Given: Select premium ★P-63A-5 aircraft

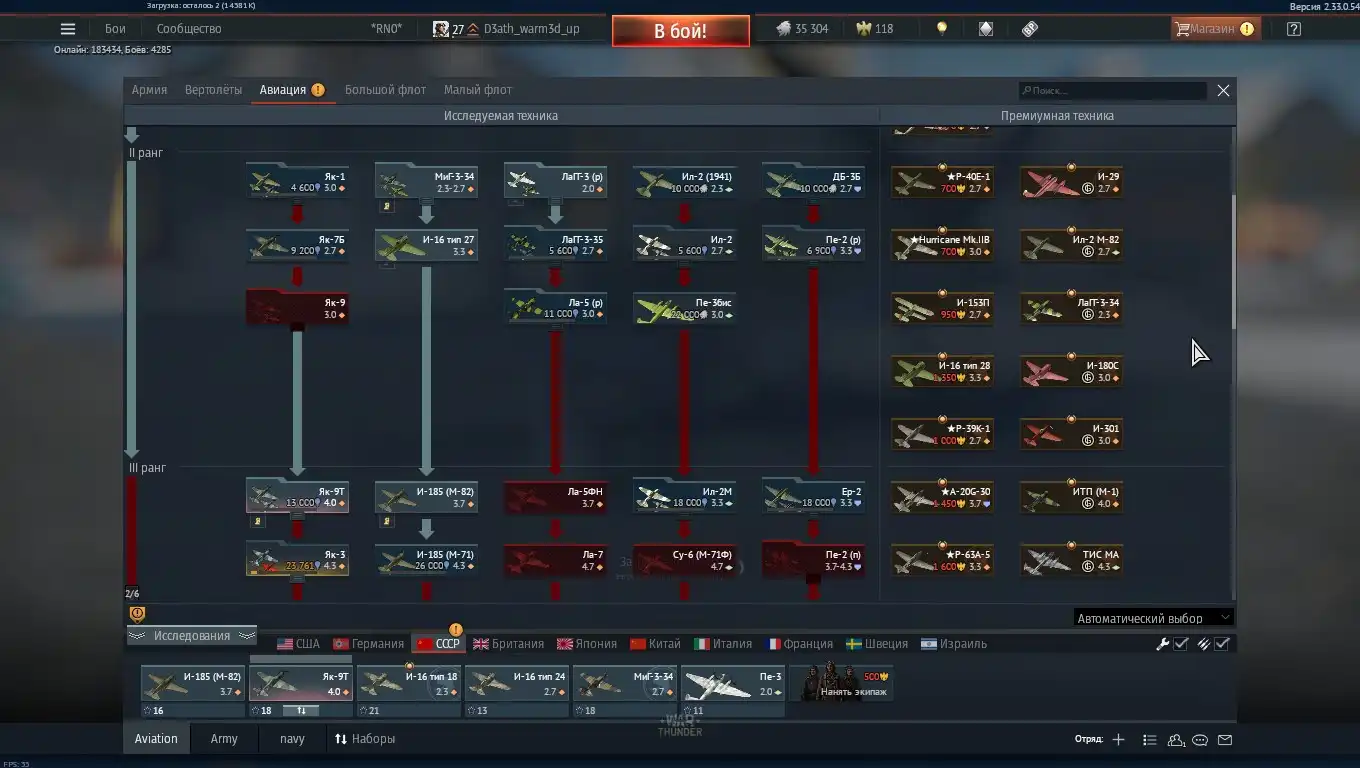Looking at the screenshot, I should 942,560.
